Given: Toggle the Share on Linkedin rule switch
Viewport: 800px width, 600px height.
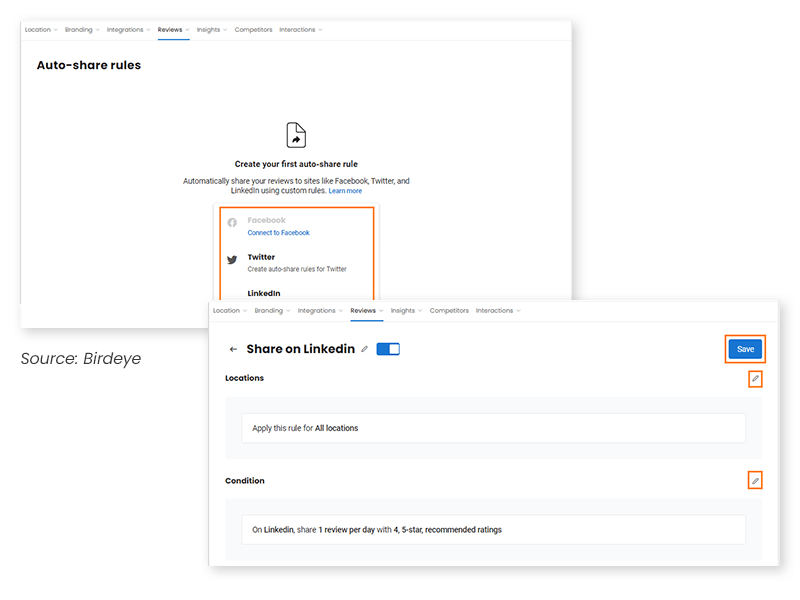Looking at the screenshot, I should coord(388,349).
